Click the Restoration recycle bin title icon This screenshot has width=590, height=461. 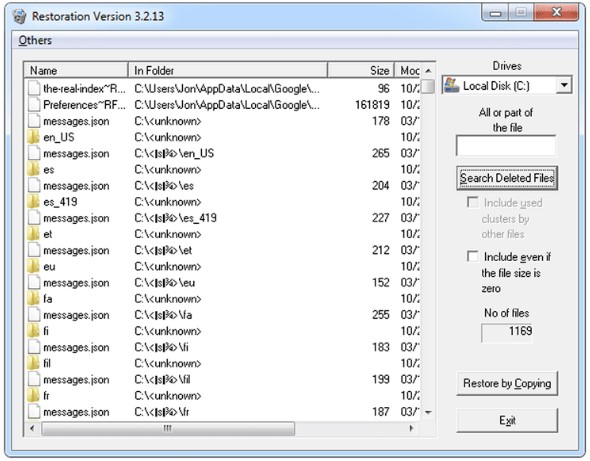pyautogui.click(x=19, y=17)
